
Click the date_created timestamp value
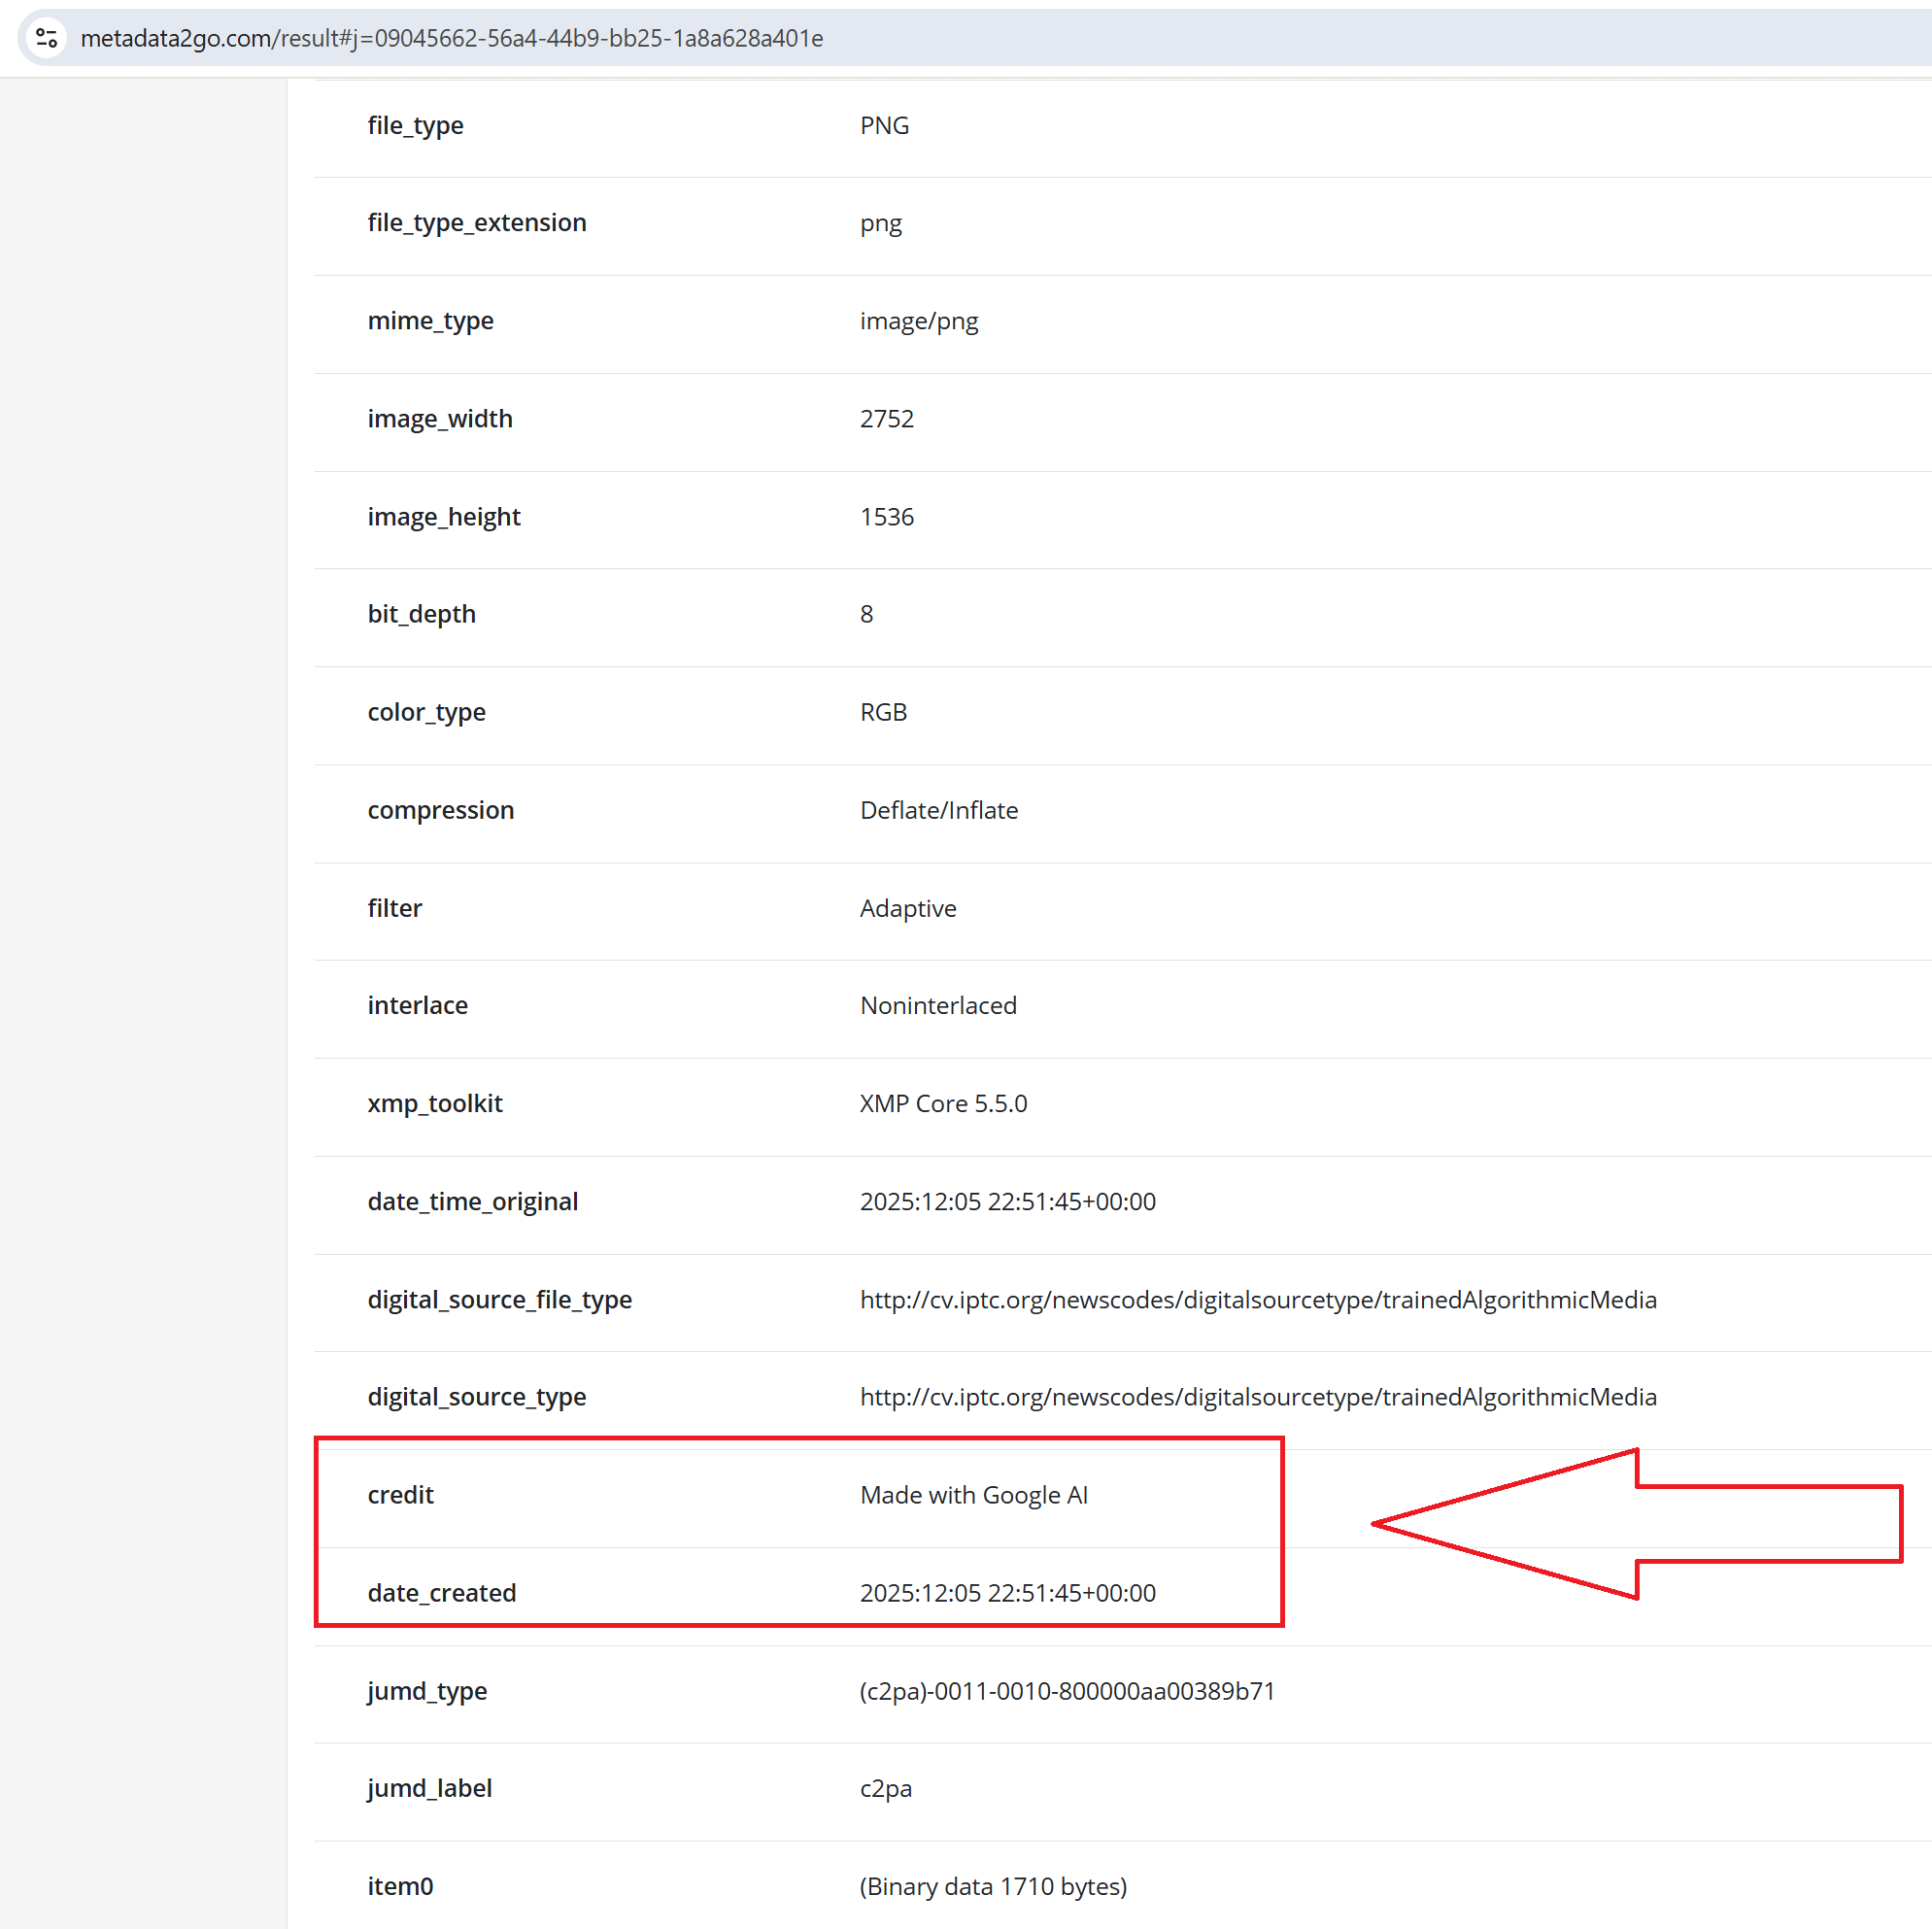(1007, 1592)
